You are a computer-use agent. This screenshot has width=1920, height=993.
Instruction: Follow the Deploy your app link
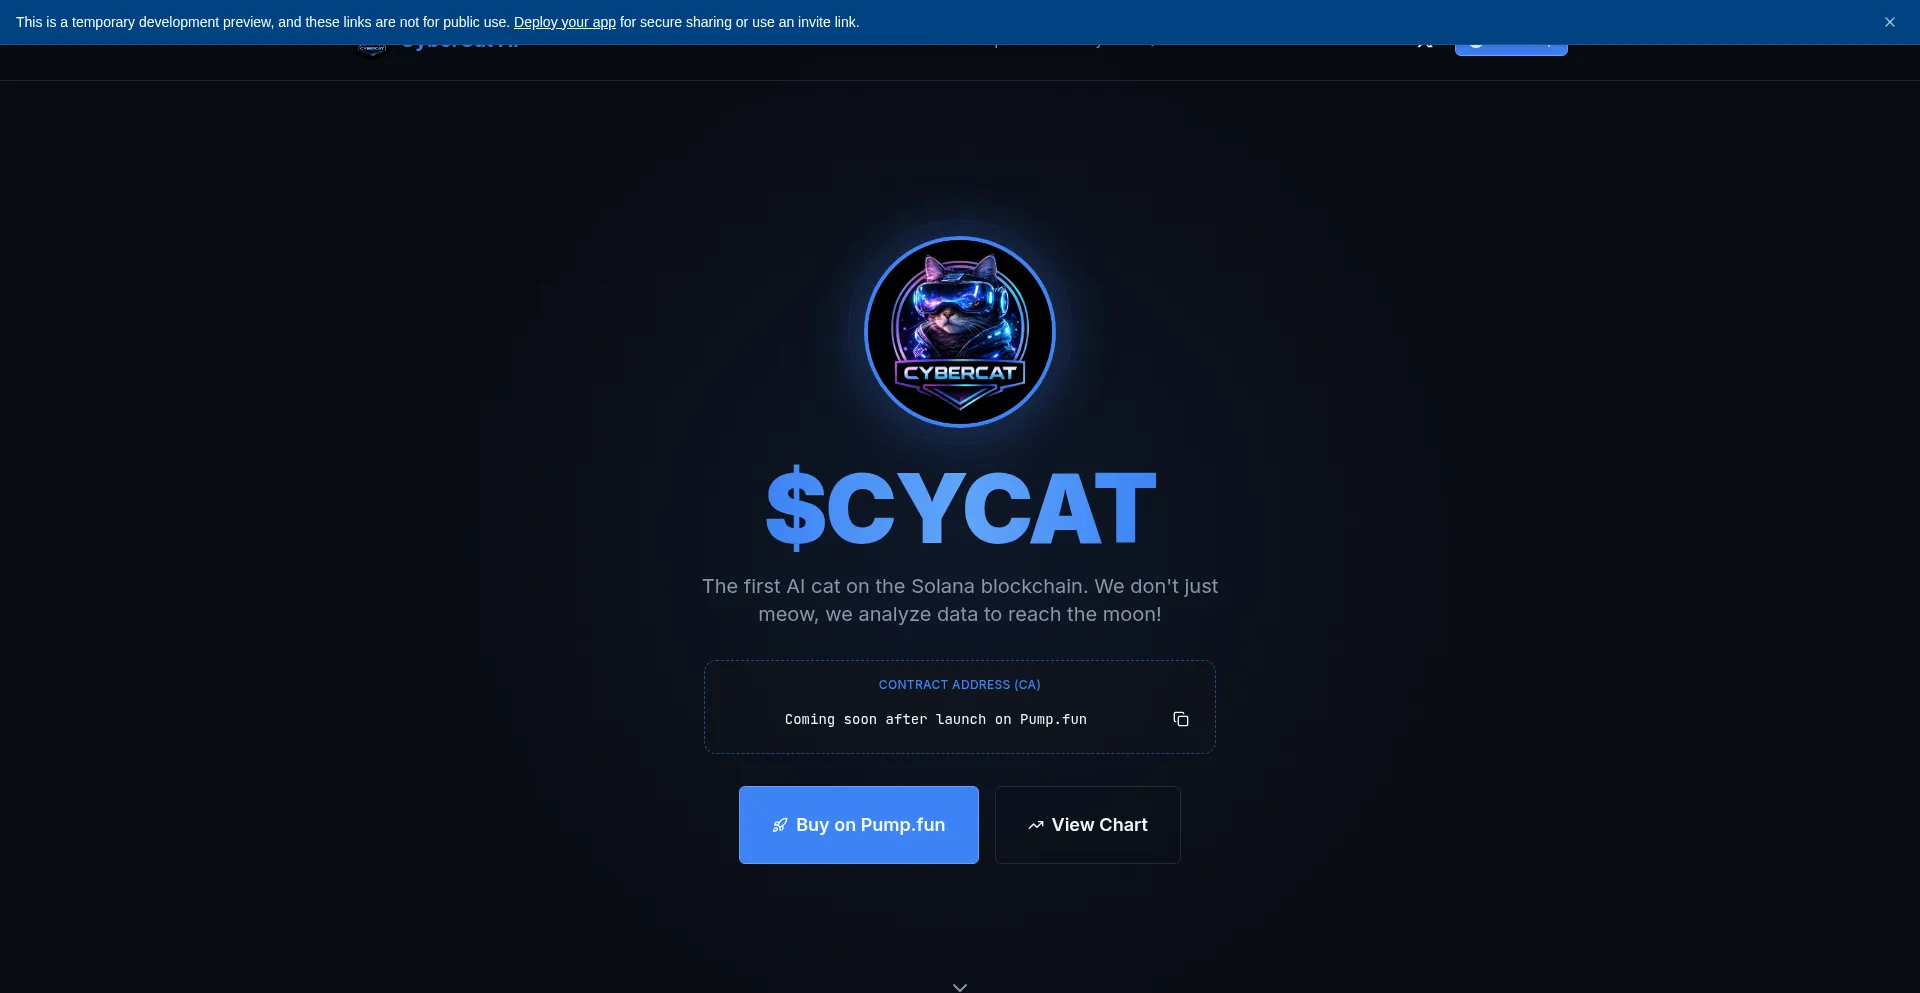pos(565,22)
